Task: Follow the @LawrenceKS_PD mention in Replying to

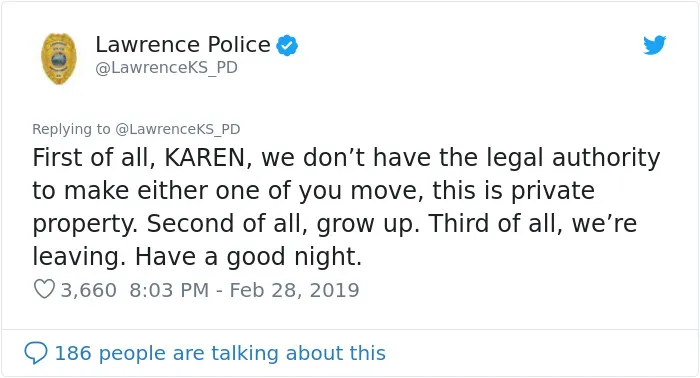Action: pos(178,129)
